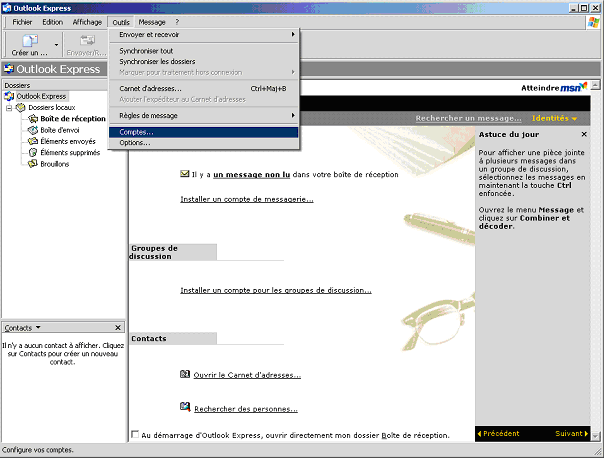Click the Windows logo in the menu bar corner

pyautogui.click(x=593, y=22)
